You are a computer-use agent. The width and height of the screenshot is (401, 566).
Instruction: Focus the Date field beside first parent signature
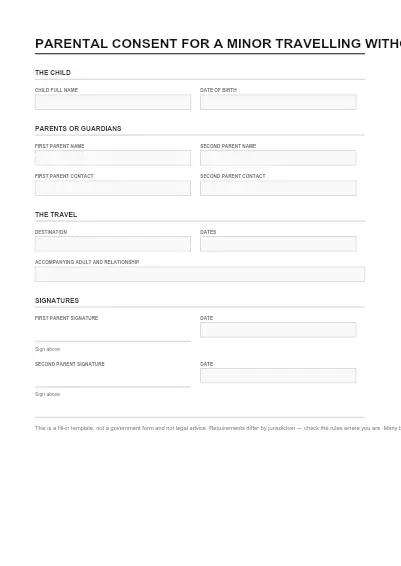click(x=278, y=330)
